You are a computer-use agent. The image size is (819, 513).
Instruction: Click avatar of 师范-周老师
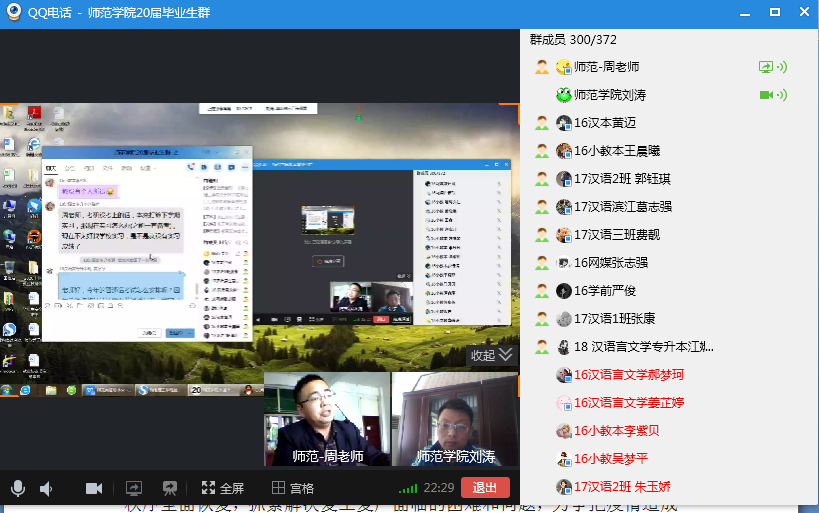pyautogui.click(x=564, y=67)
